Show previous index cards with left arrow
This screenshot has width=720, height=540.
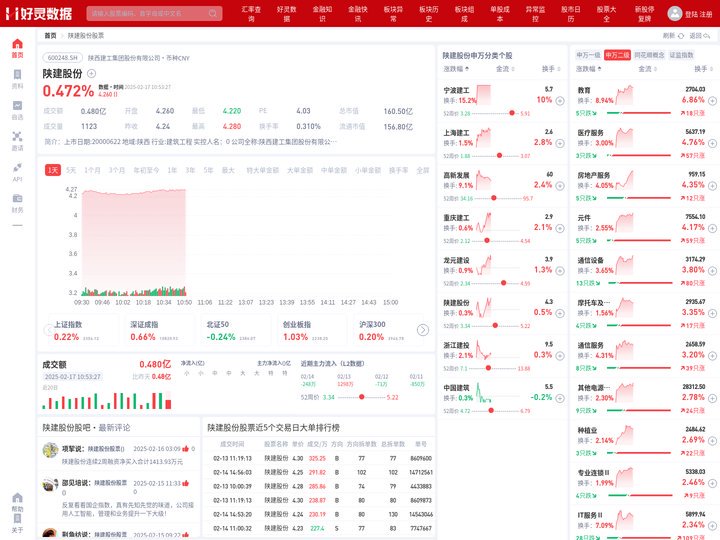(x=48, y=330)
